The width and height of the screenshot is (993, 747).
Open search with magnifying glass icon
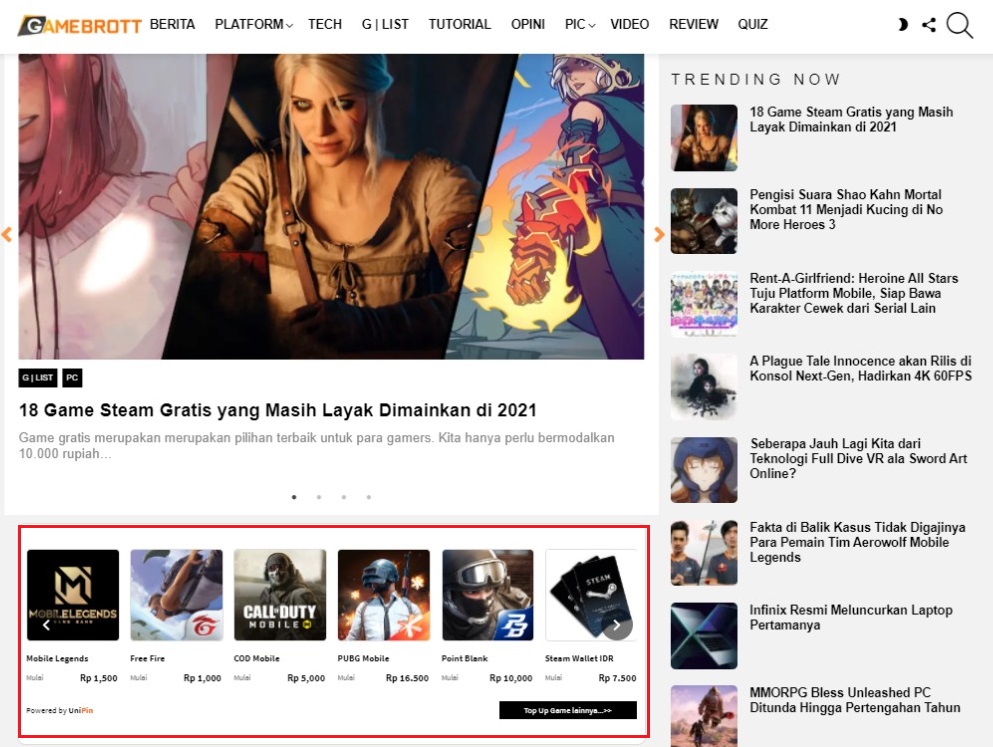point(959,25)
